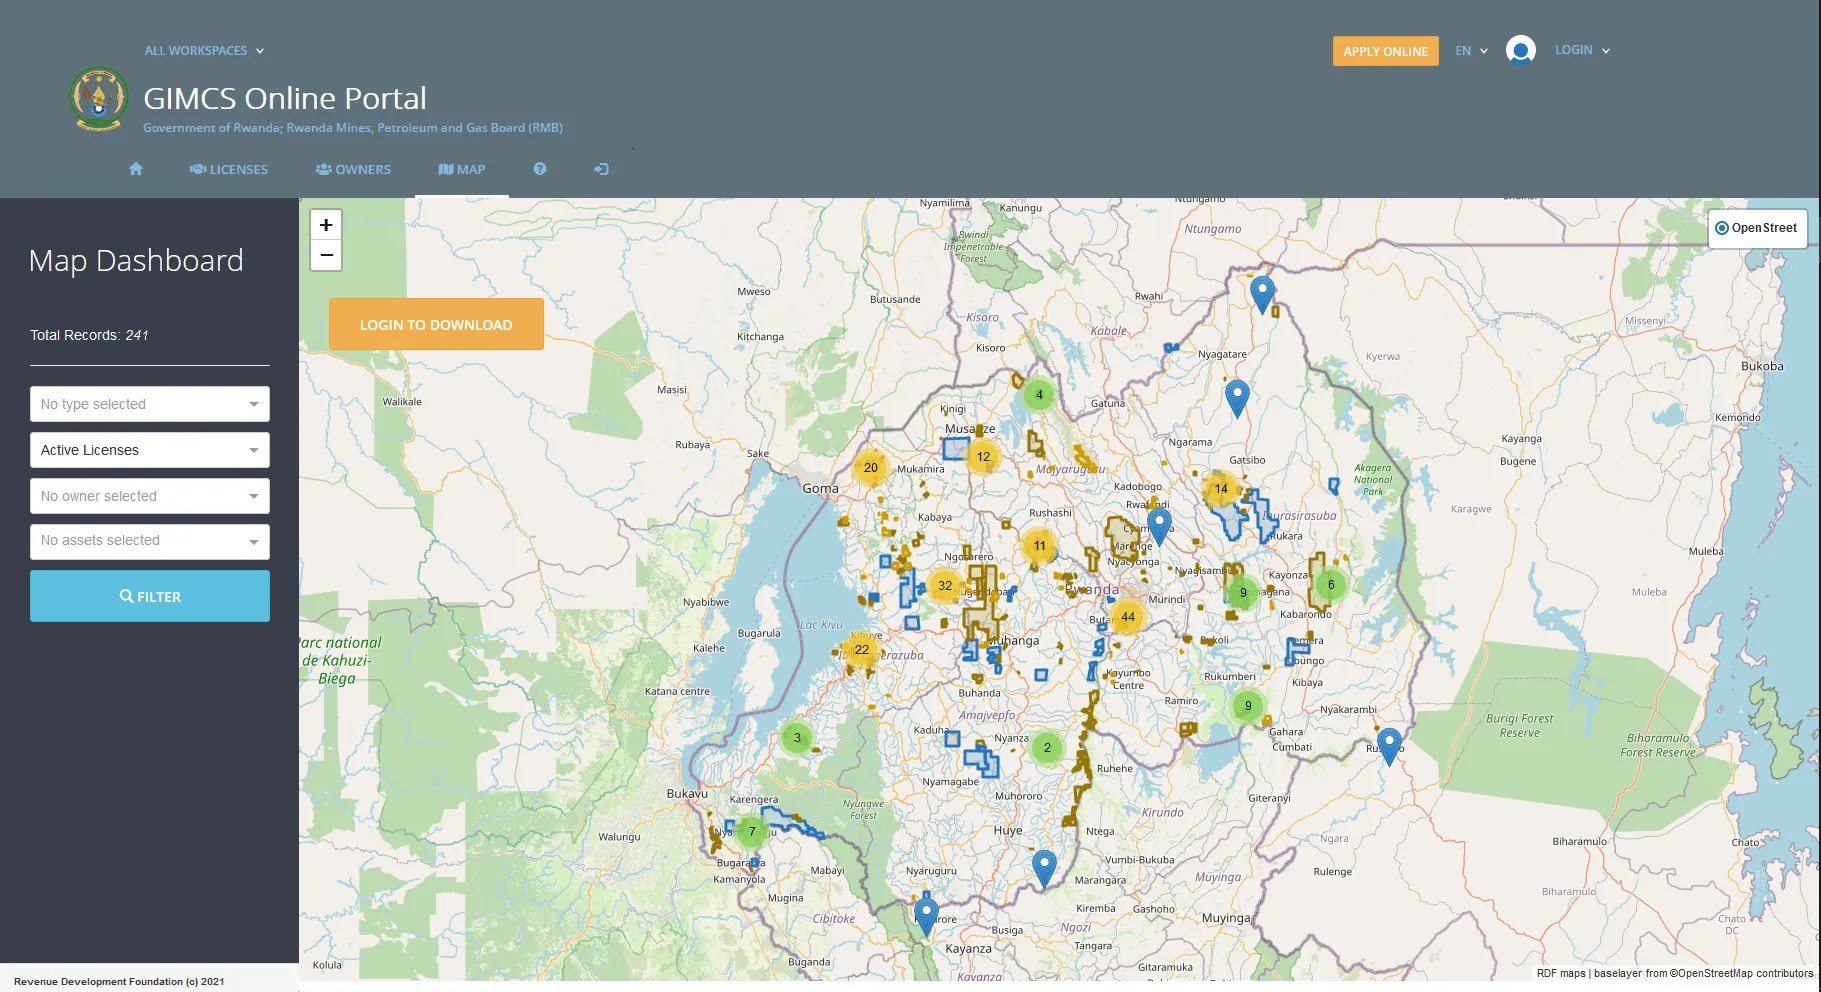Screen dimensions: 1821x992
Task: Click the sign-in arrow icon in navbar
Action: [601, 169]
